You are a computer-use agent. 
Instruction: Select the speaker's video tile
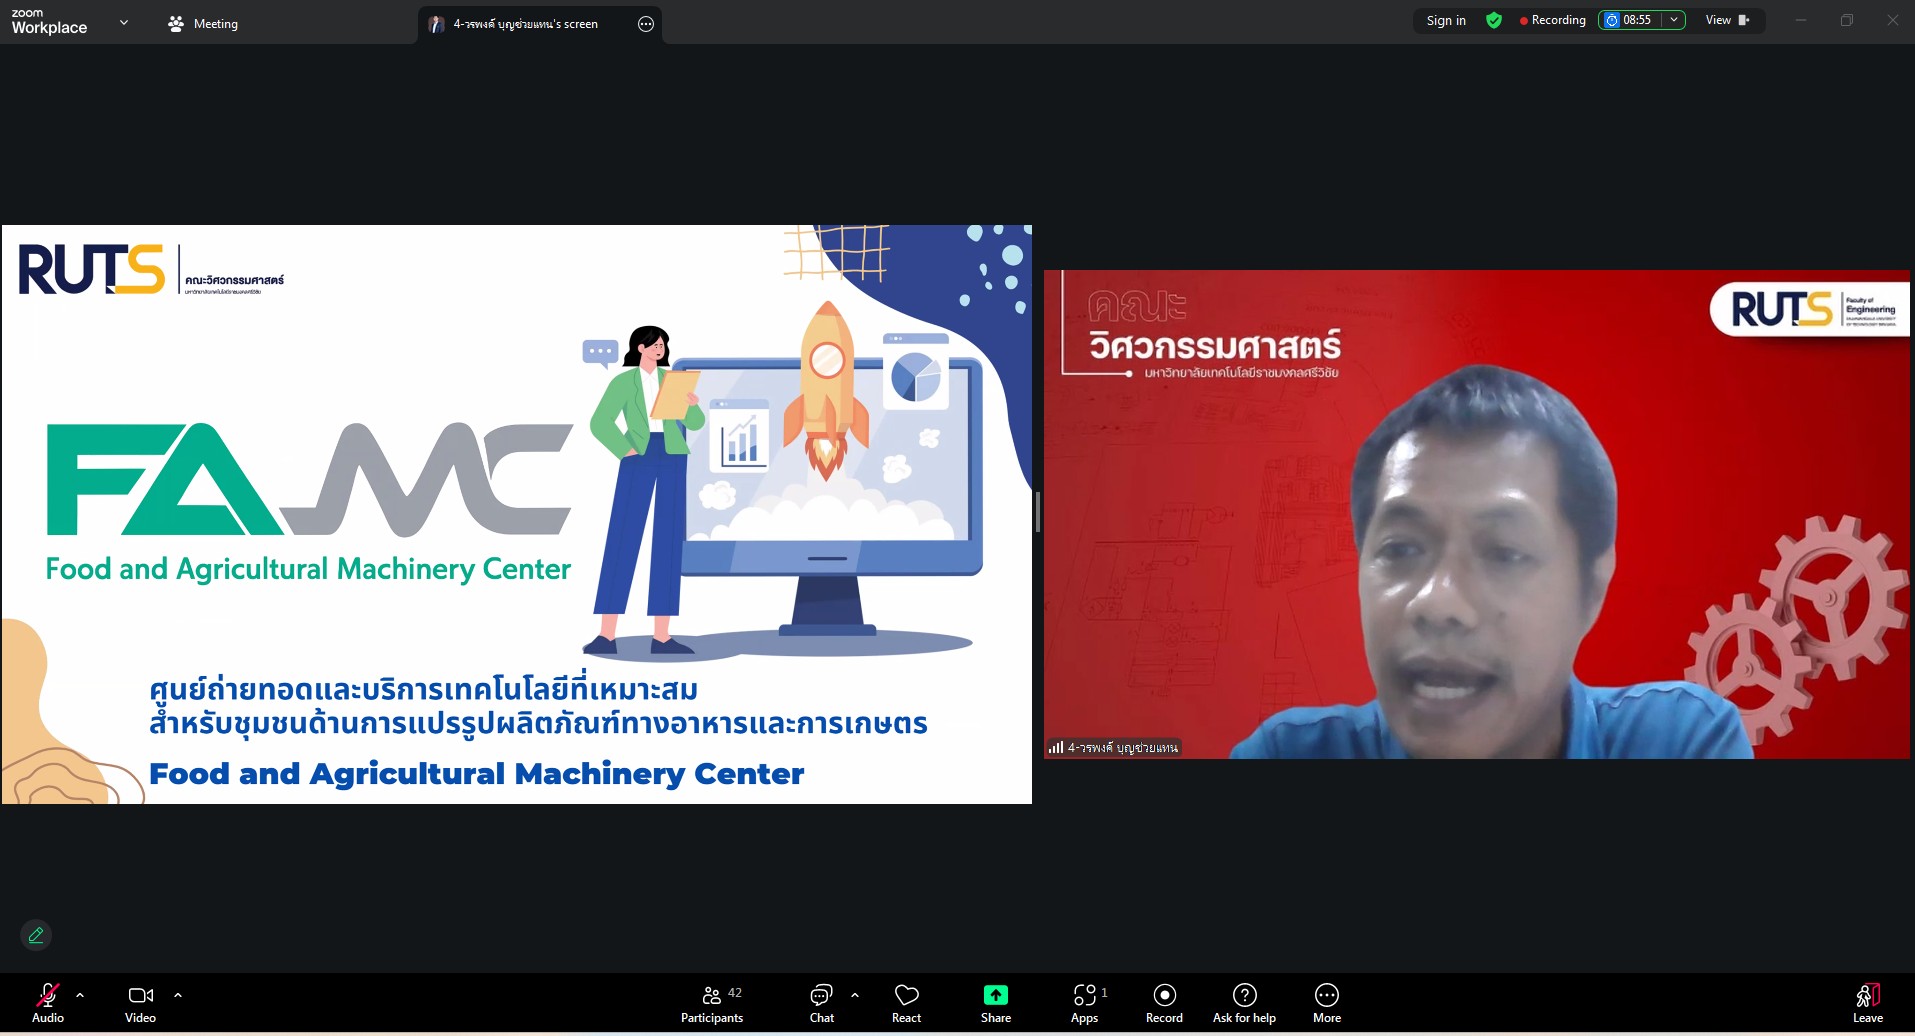coord(1477,514)
